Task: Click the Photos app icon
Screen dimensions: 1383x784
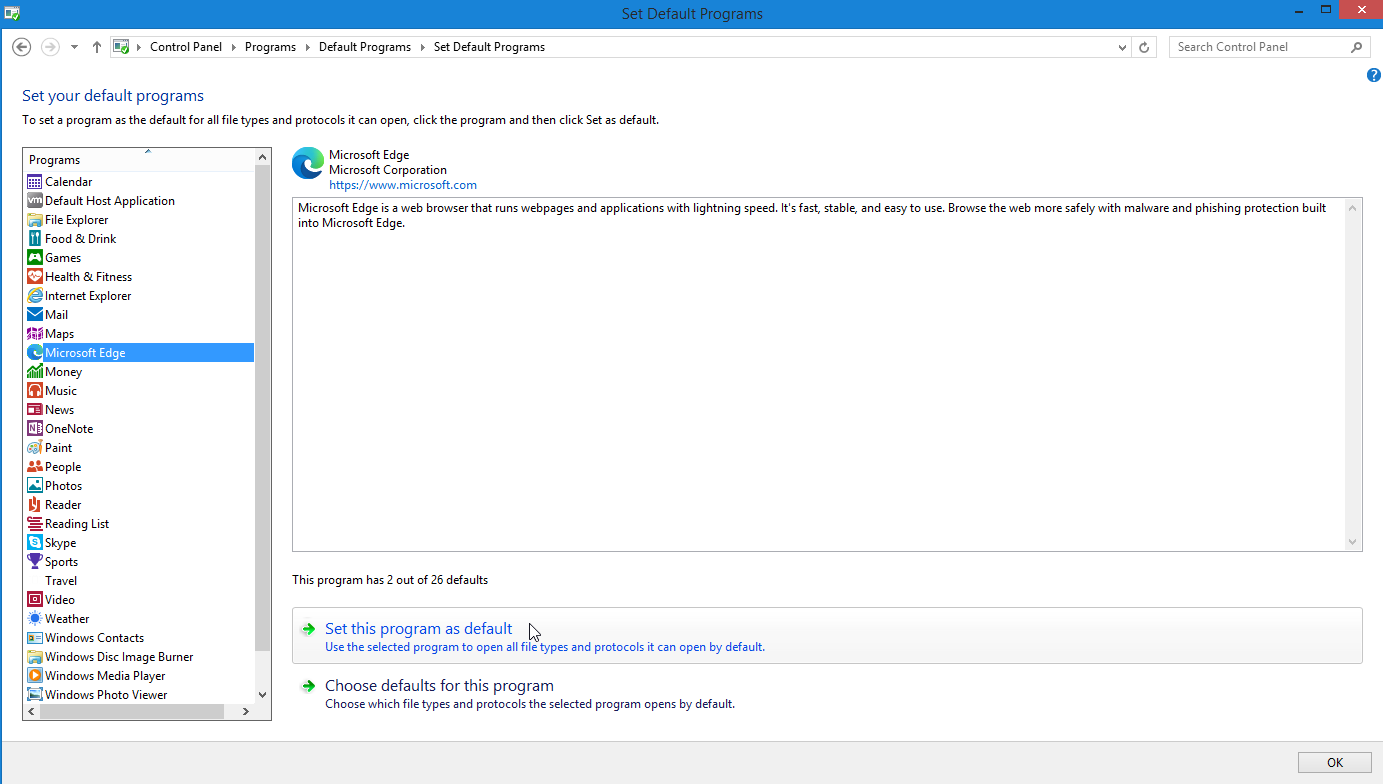Action: (35, 486)
